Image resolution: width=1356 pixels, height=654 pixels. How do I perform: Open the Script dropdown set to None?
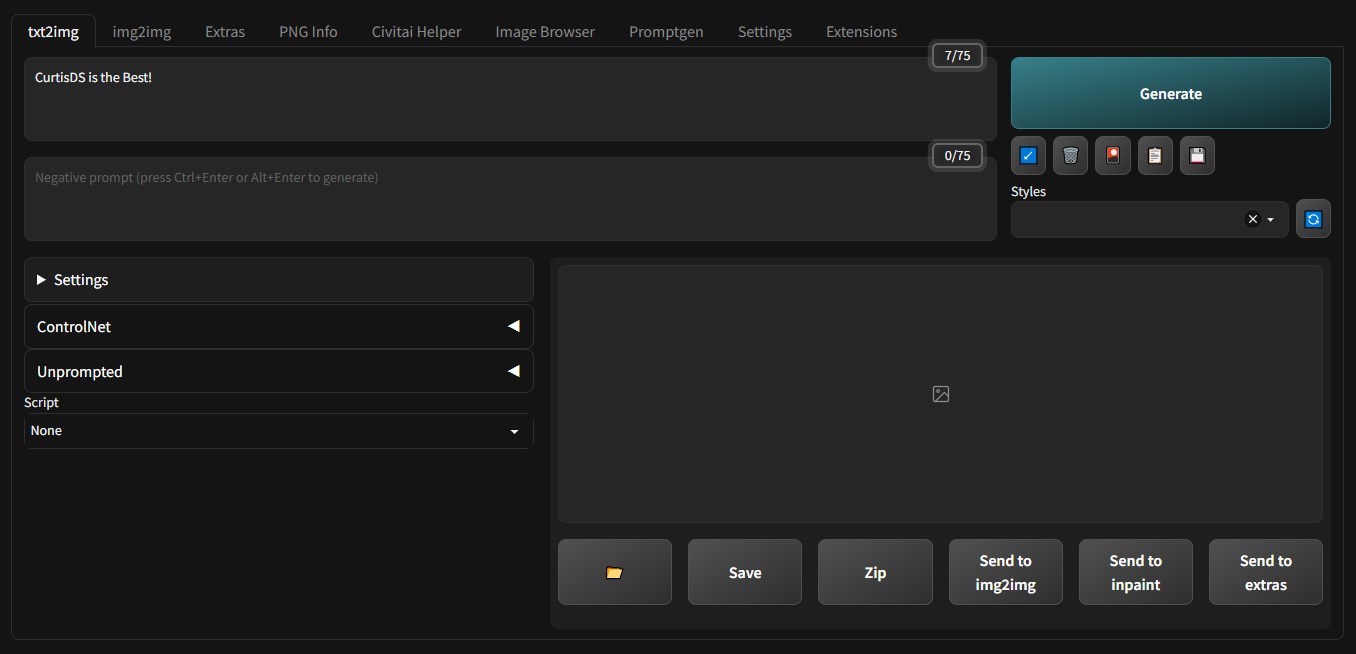coord(279,431)
